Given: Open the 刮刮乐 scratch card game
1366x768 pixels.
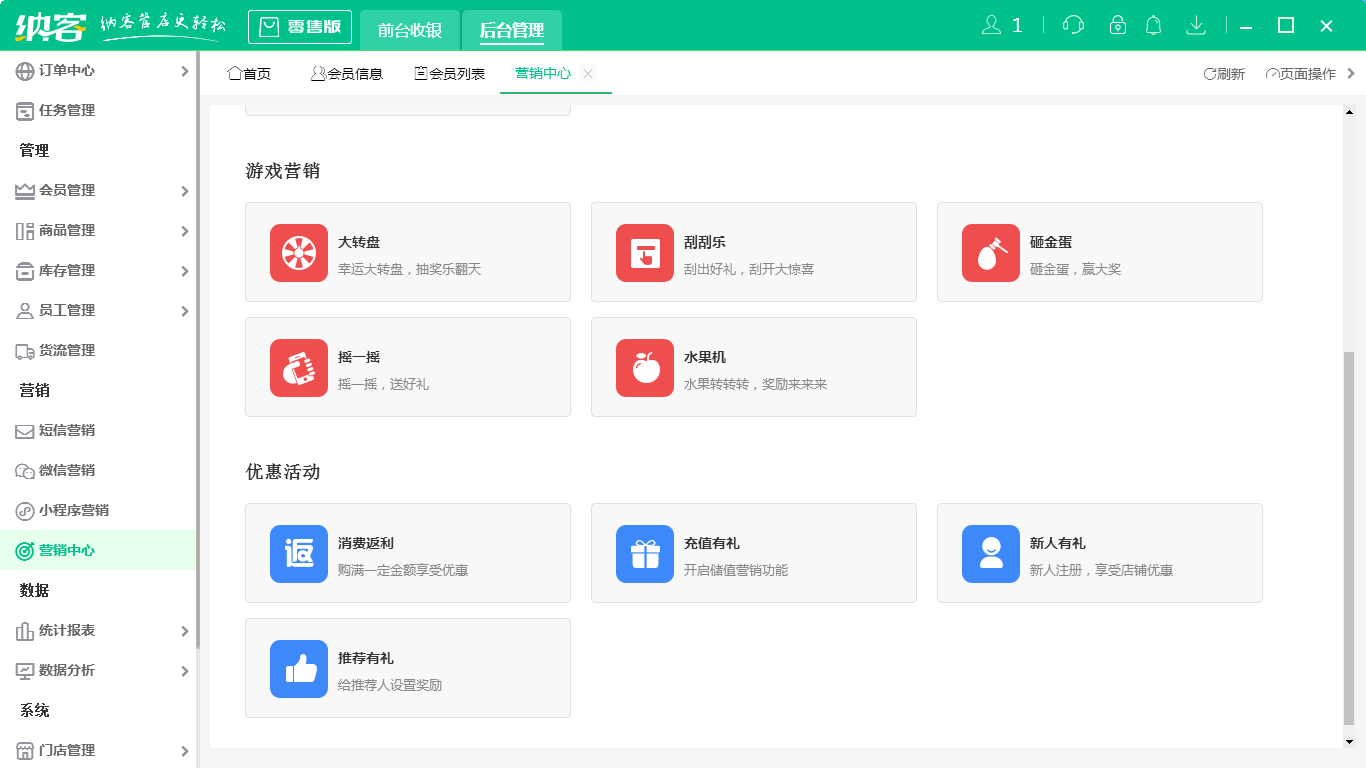Looking at the screenshot, I should [x=753, y=251].
